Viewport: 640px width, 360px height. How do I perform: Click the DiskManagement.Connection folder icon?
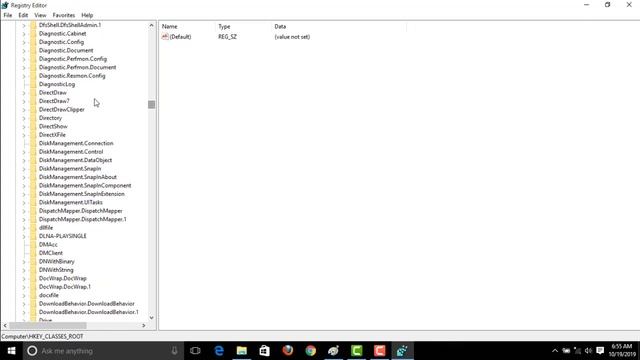coord(33,143)
